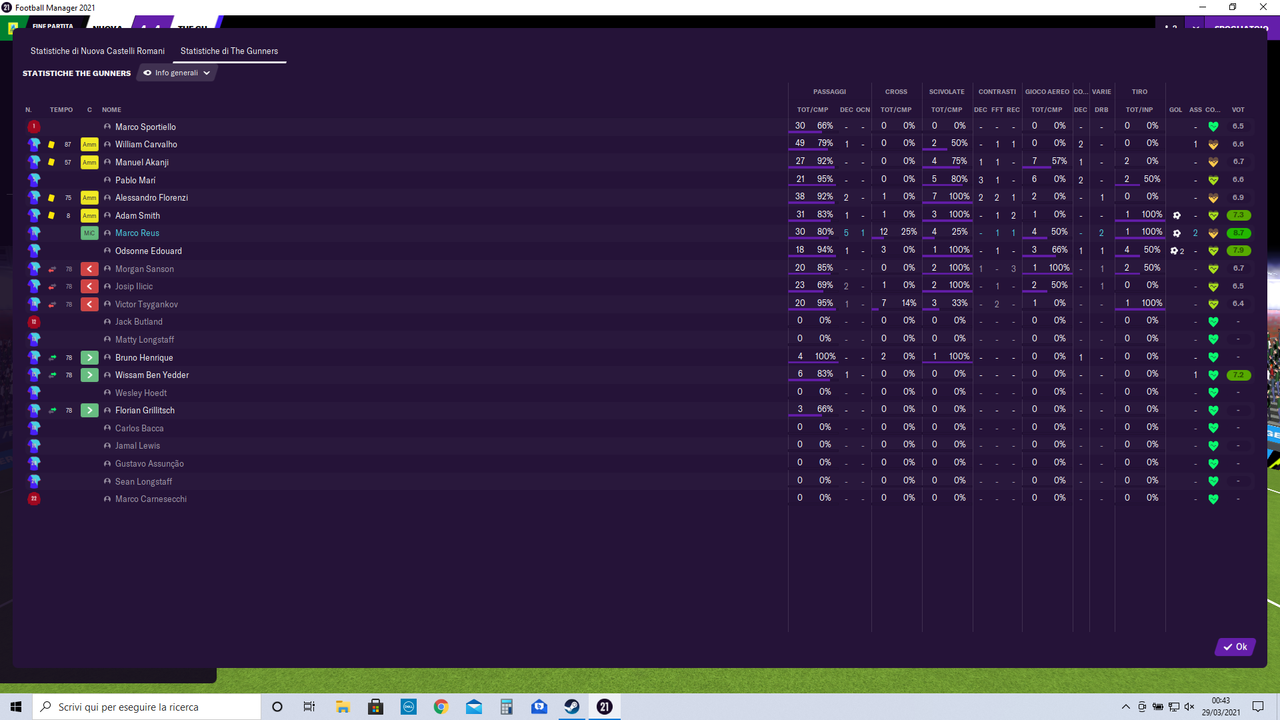
Task: Click the PASSAGGI column group header
Action: tap(830, 92)
